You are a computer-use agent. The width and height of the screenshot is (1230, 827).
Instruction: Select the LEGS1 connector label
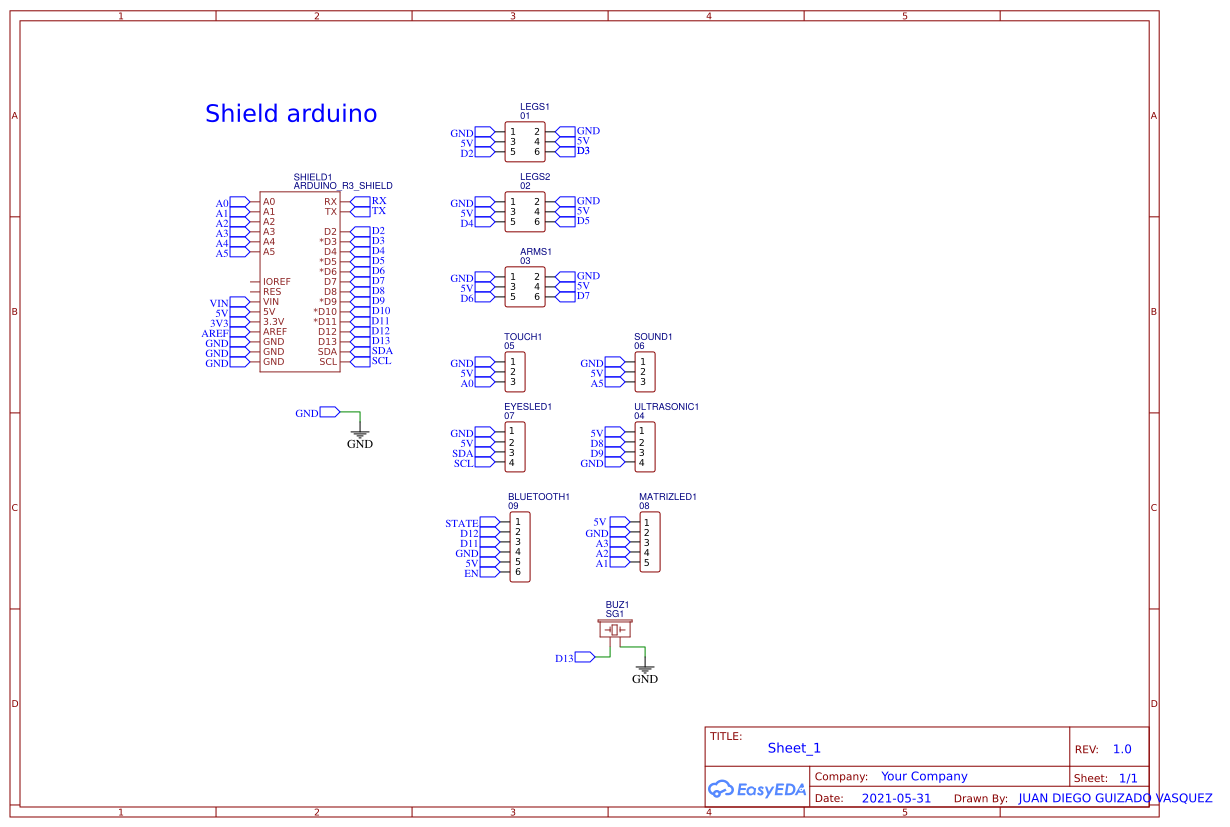(x=535, y=106)
